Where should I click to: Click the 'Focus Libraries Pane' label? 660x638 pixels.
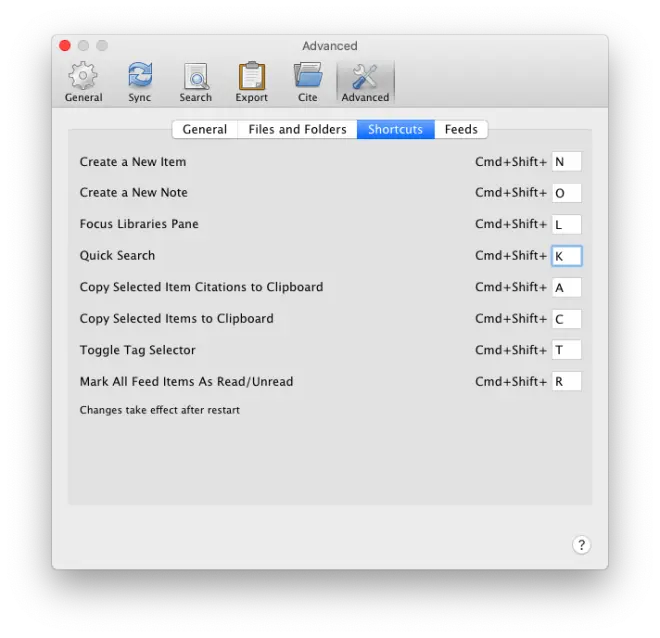tap(139, 224)
